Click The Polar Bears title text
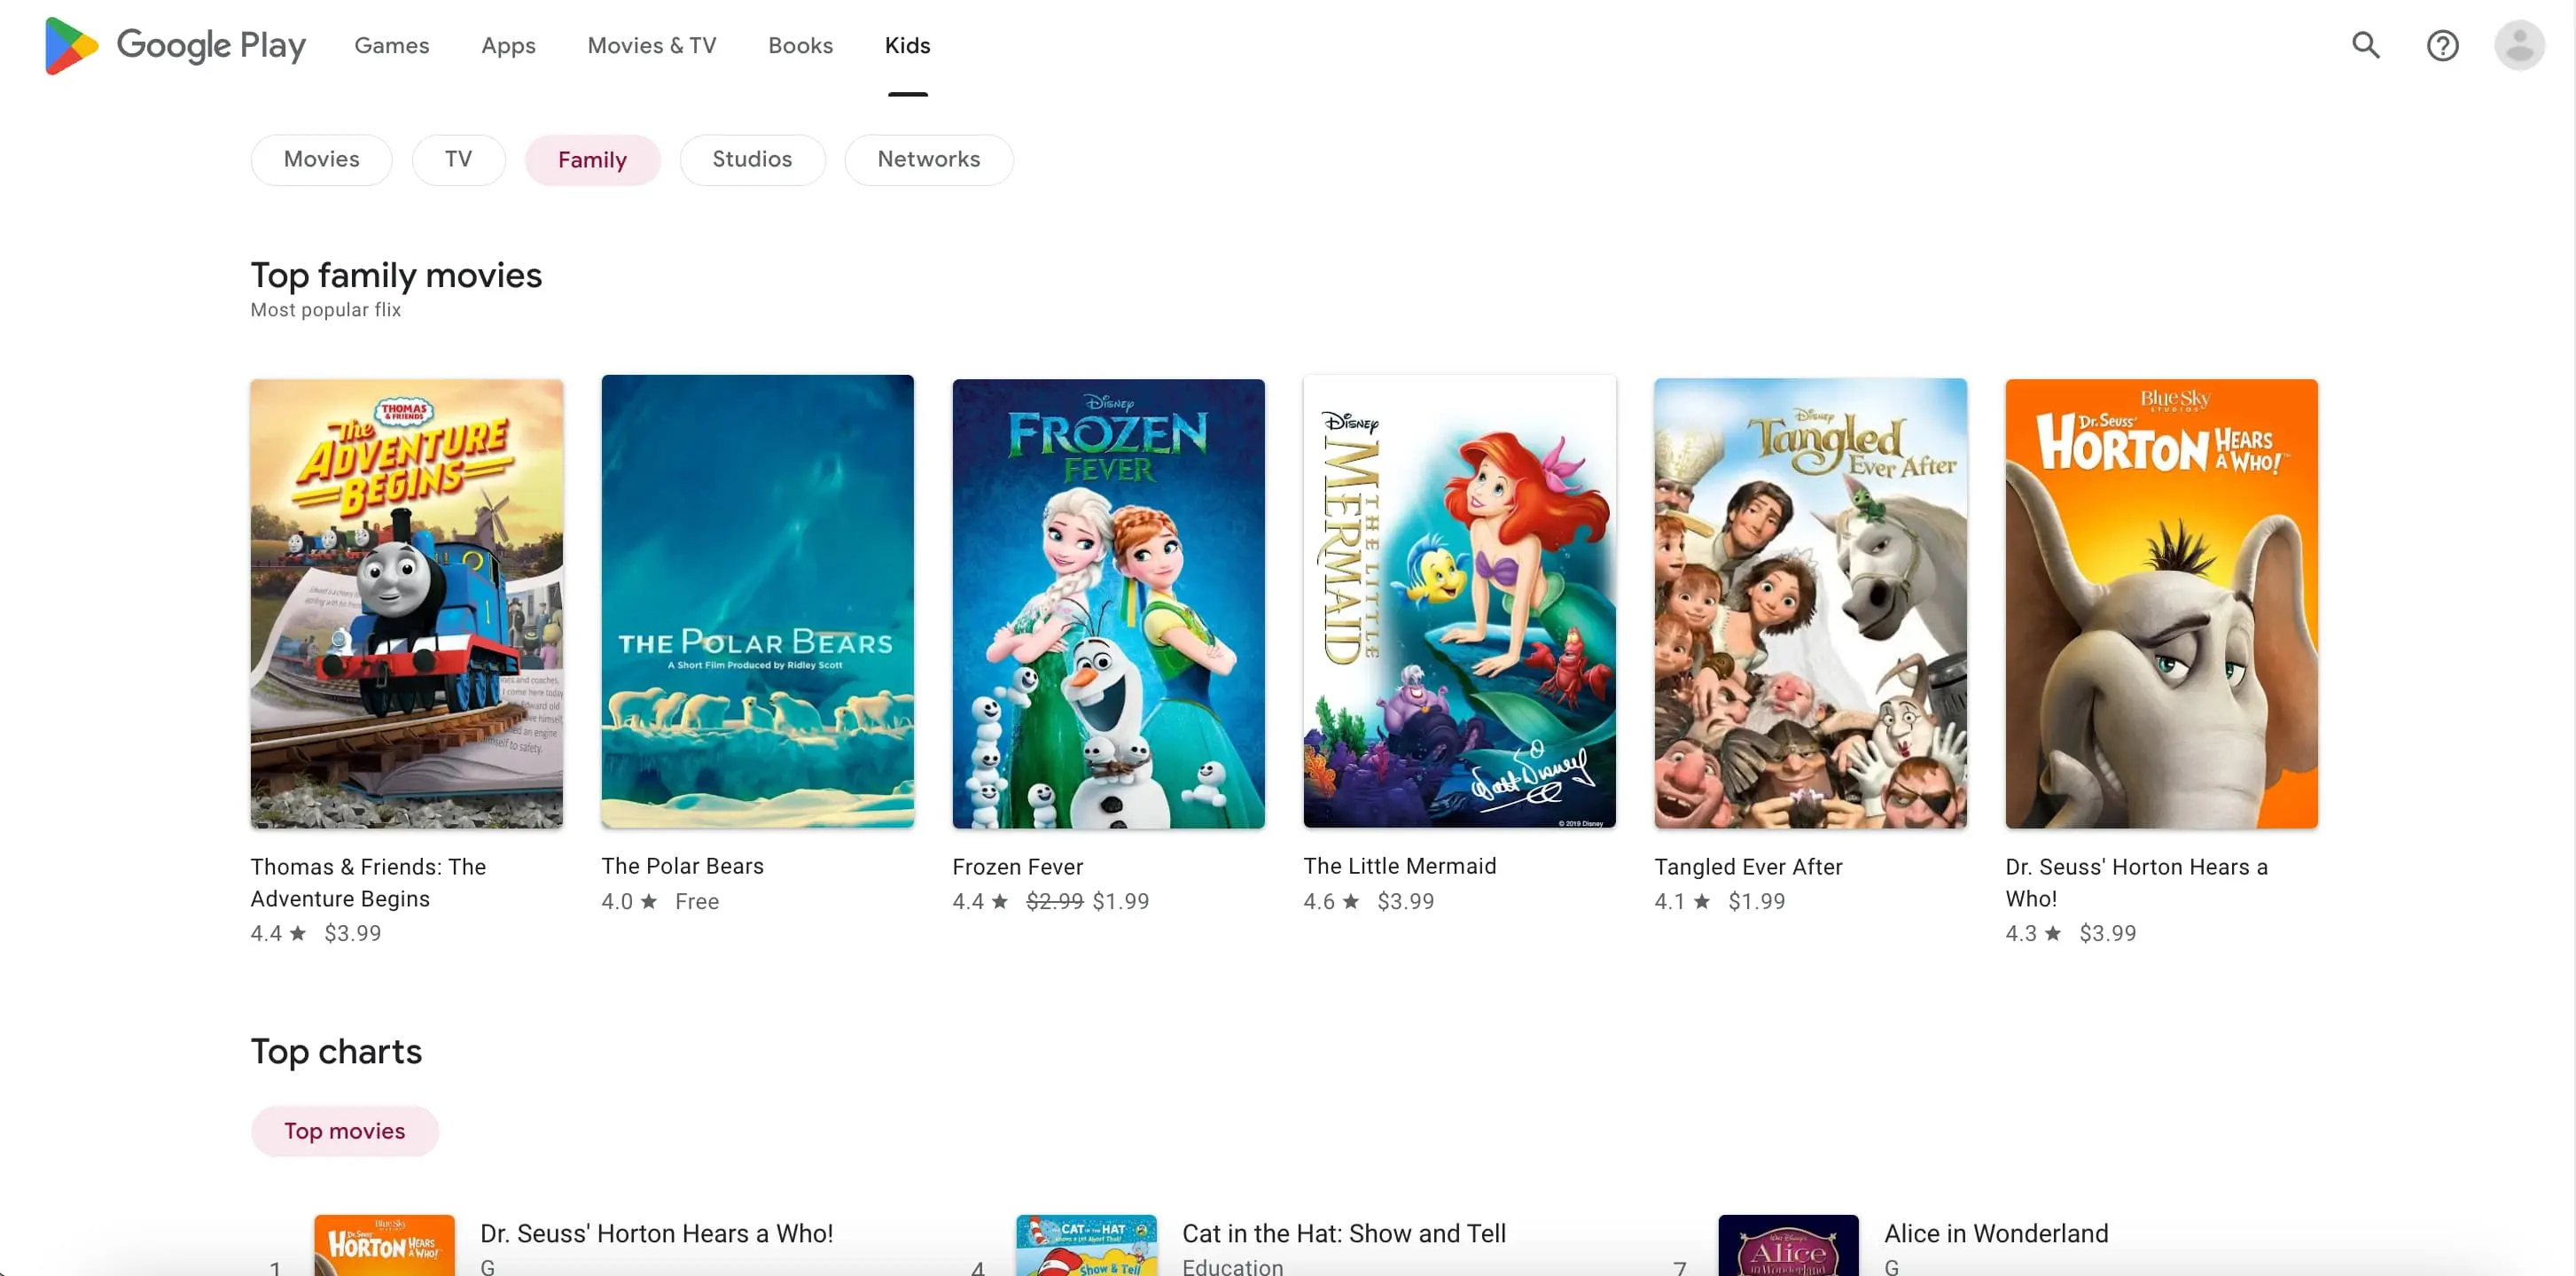The image size is (2576, 1276). 682,866
